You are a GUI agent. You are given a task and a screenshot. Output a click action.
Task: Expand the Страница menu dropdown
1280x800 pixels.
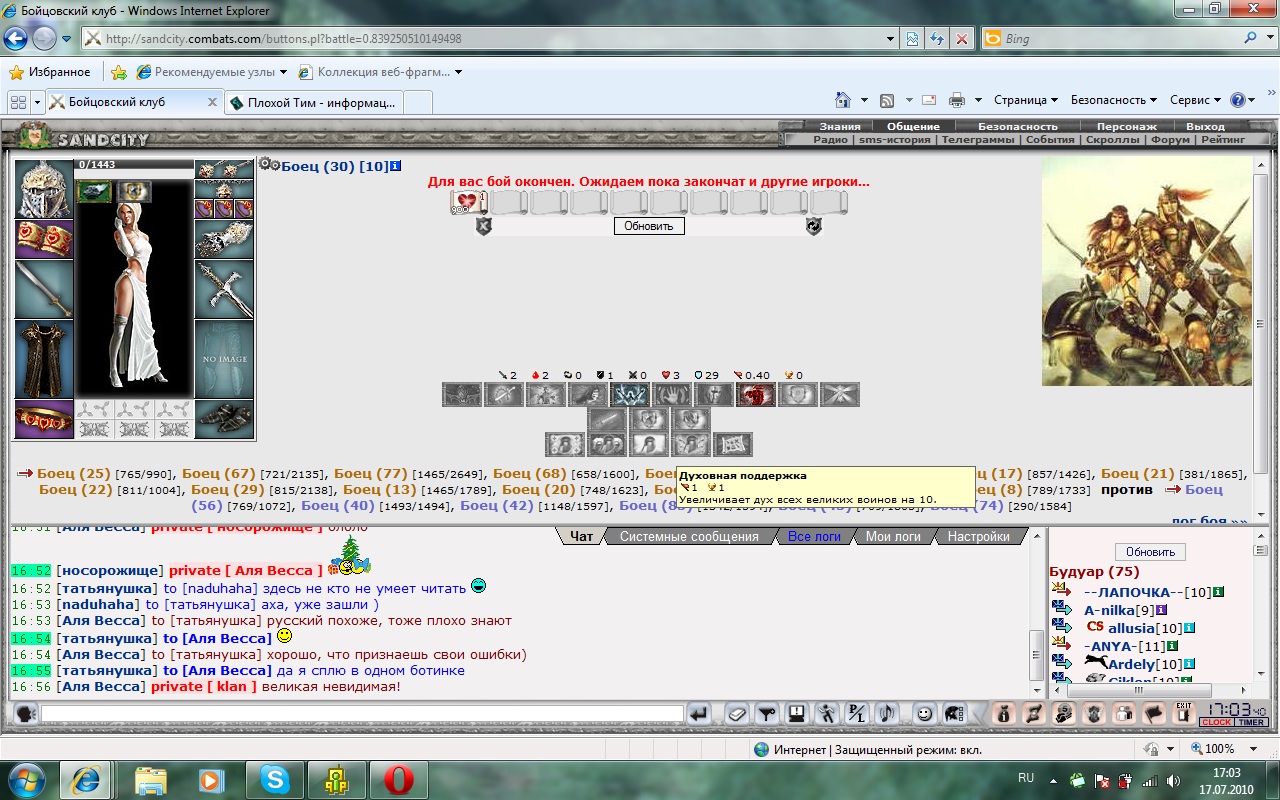point(1026,100)
